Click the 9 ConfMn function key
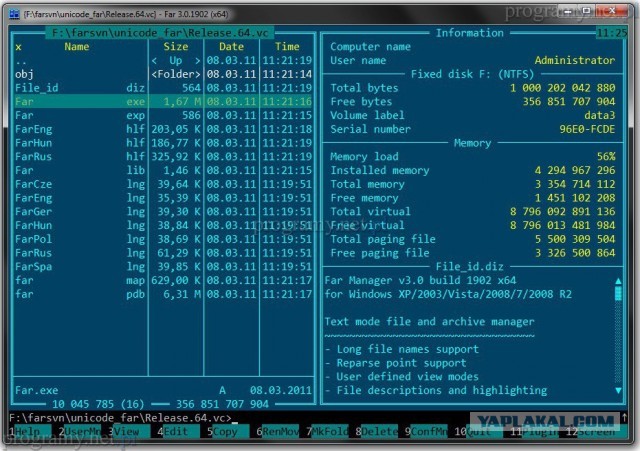Image resolution: width=640 pixels, height=451 pixels. (x=426, y=431)
